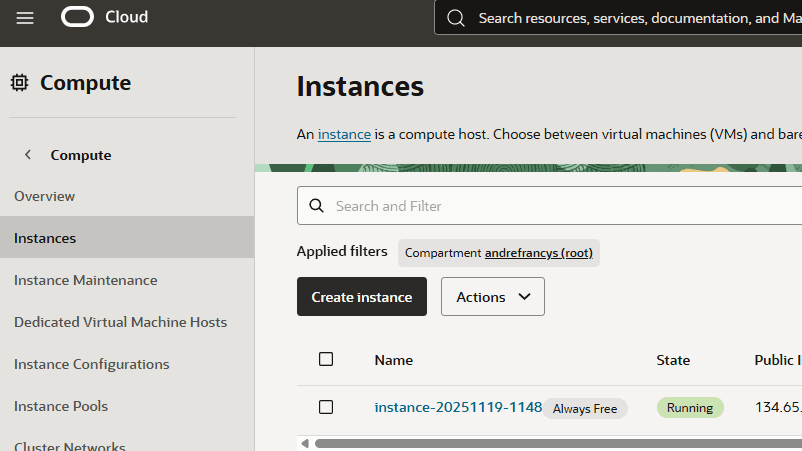
Task: Click the Oracle Cloud logo
Action: click(104, 17)
